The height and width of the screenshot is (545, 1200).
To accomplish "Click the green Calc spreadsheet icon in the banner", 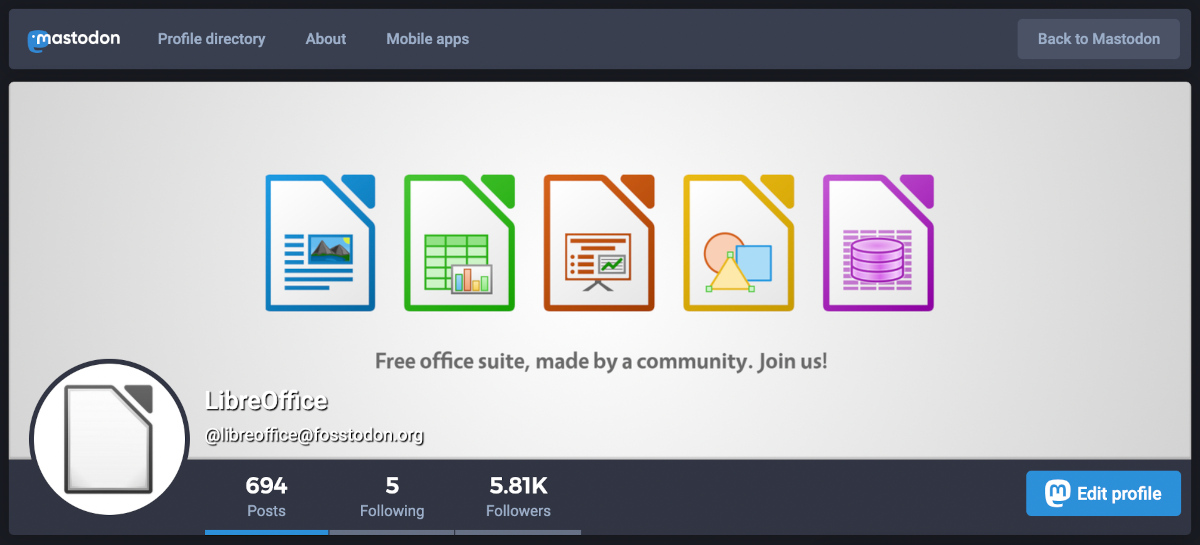I will click(x=459, y=243).
